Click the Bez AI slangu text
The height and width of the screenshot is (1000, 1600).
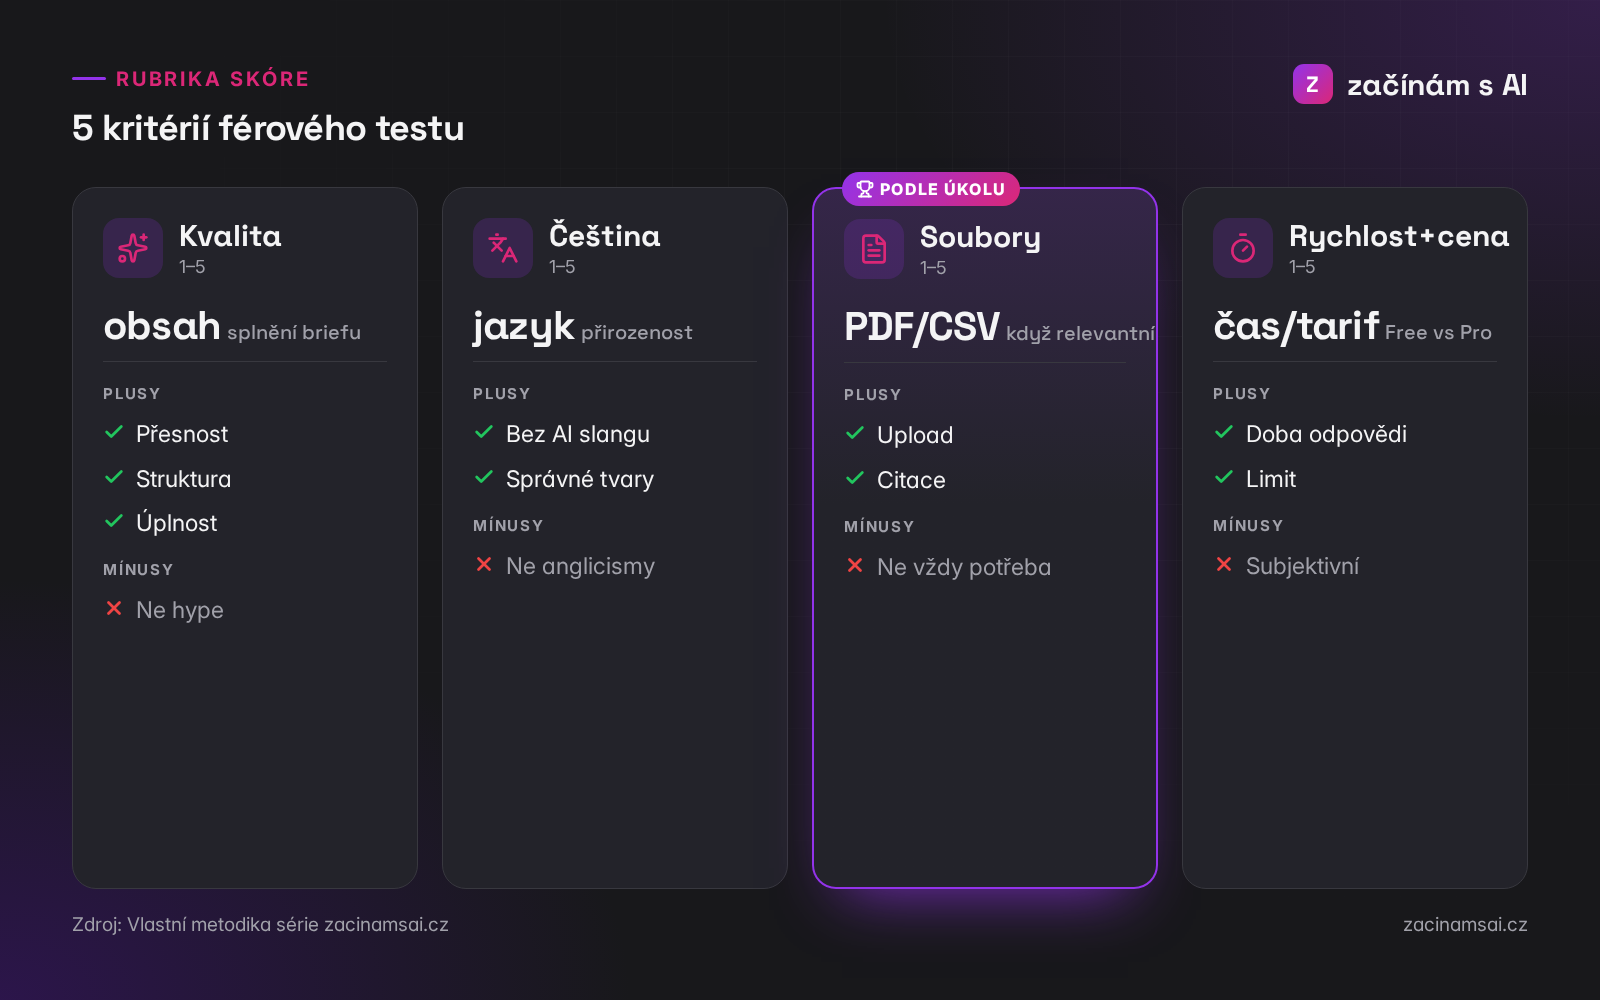[x=578, y=434]
